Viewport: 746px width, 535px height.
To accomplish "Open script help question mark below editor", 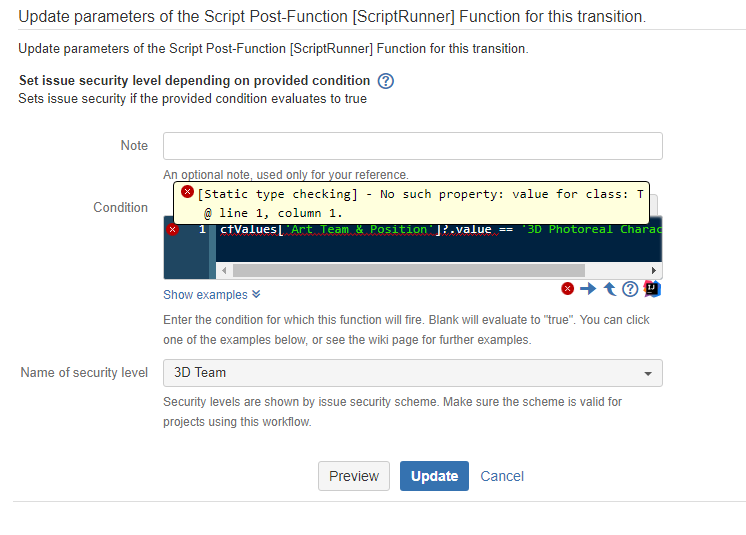I will (x=630, y=289).
